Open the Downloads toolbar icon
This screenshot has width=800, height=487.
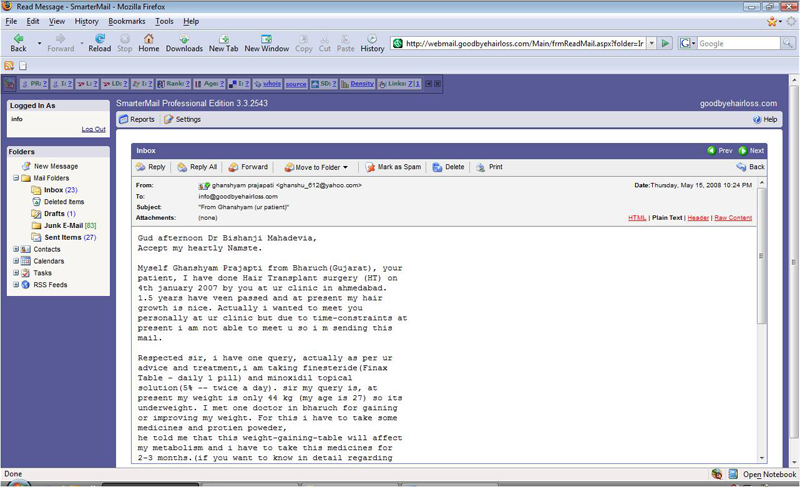click(184, 42)
